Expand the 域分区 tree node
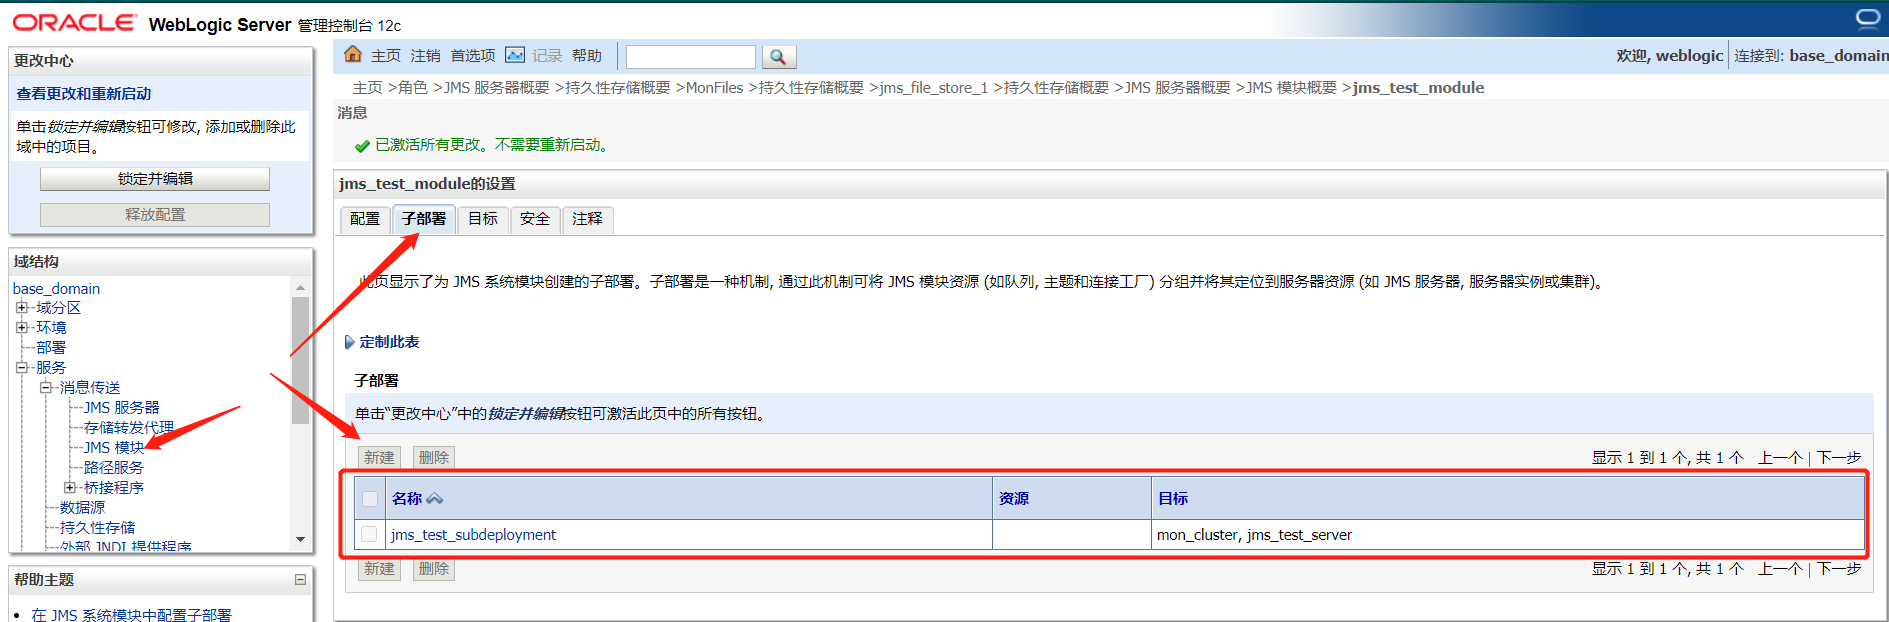 click(22, 308)
